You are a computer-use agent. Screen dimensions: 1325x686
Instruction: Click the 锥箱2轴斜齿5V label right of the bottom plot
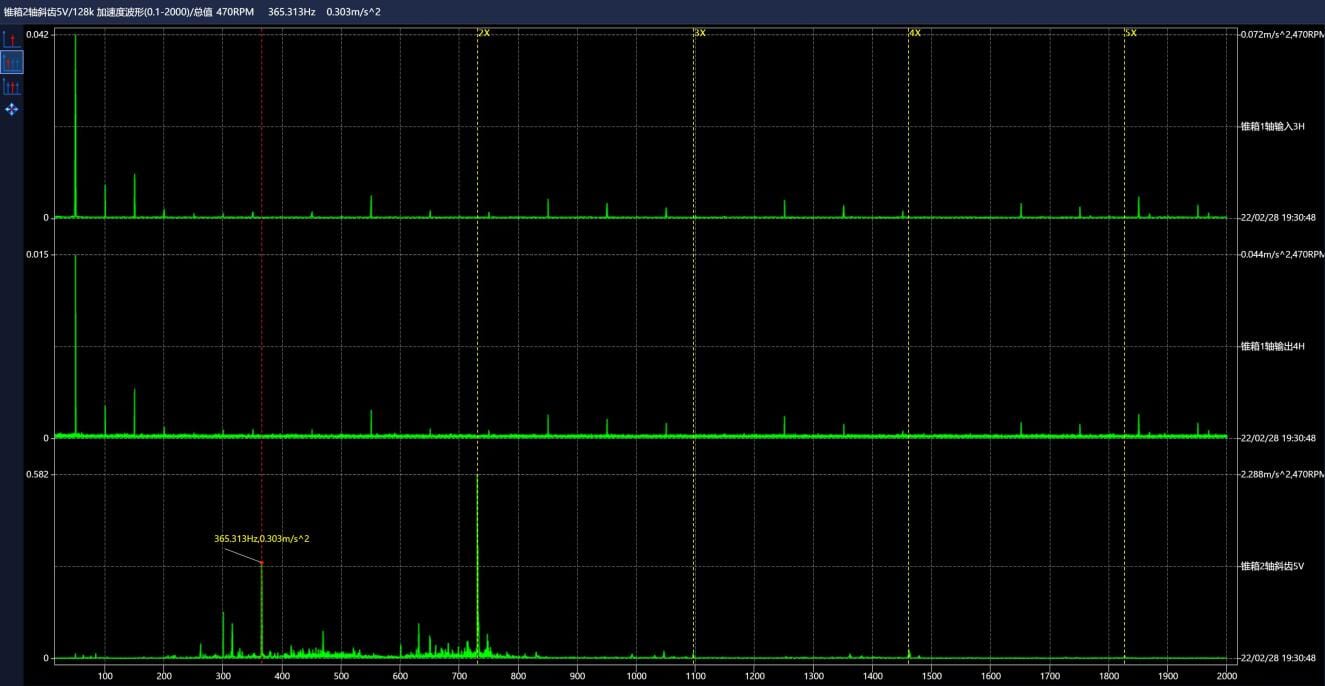click(1272, 566)
